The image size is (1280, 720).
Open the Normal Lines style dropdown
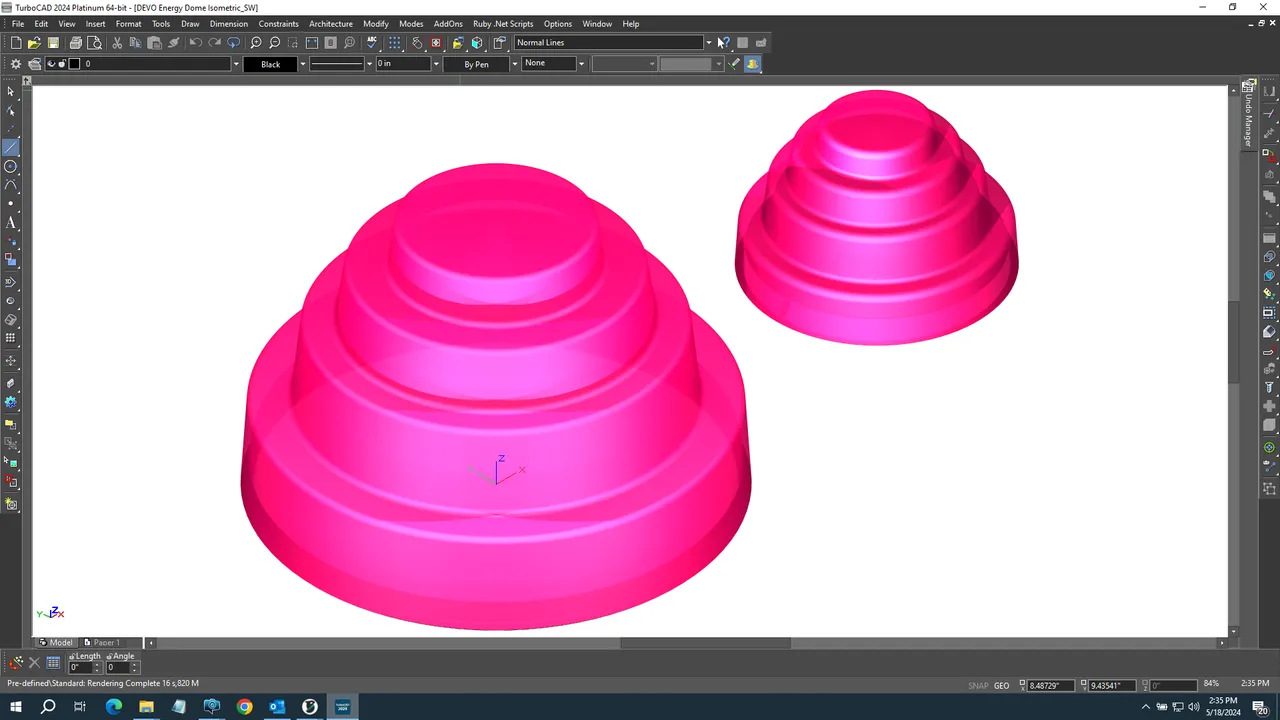708,42
